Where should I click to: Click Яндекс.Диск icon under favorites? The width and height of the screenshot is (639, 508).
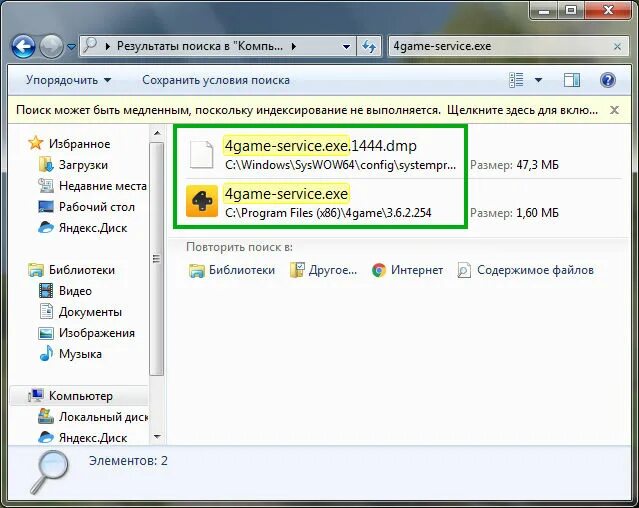(x=46, y=227)
